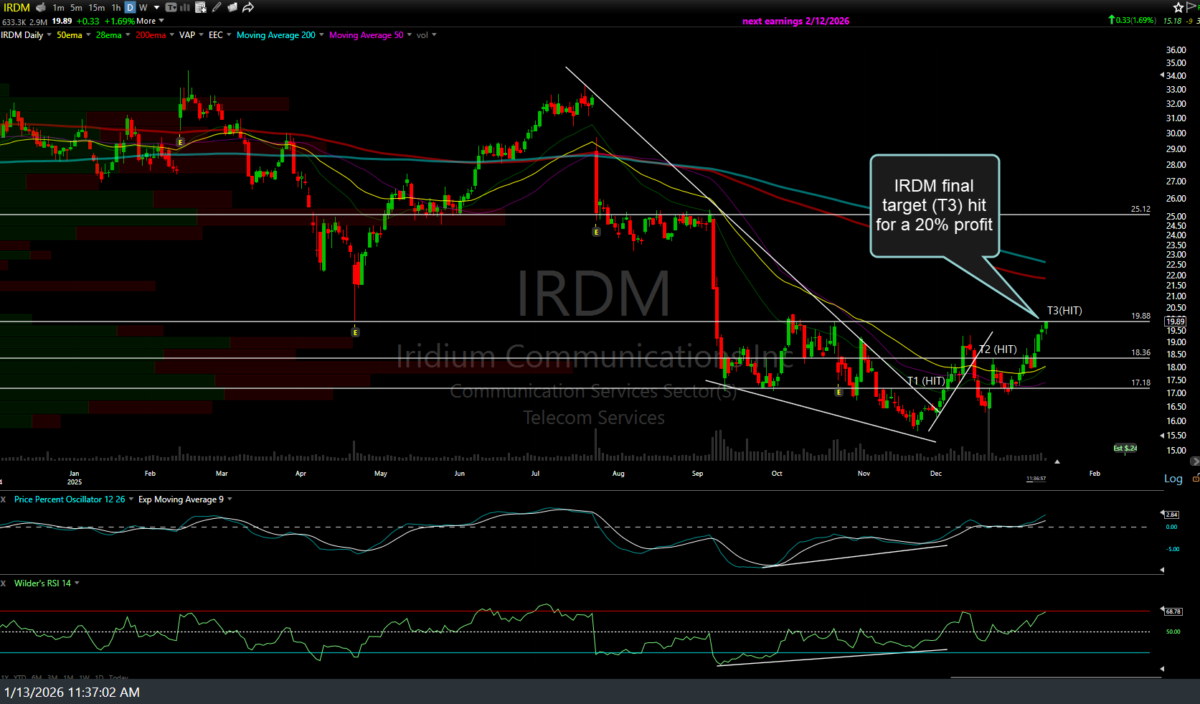The height and width of the screenshot is (704, 1200).
Task: Close the Price Percent Oscillator panel
Action: click(x=5, y=498)
